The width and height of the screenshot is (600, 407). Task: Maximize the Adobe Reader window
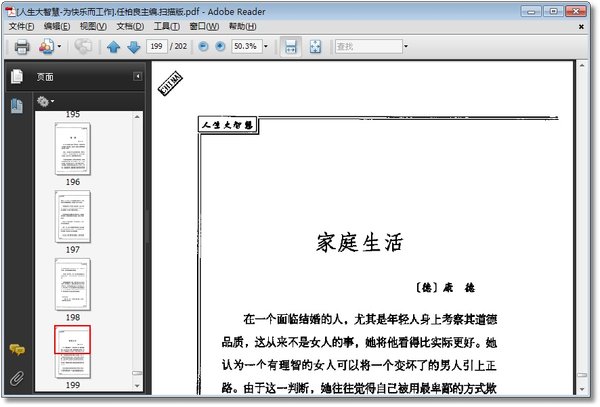(x=553, y=11)
